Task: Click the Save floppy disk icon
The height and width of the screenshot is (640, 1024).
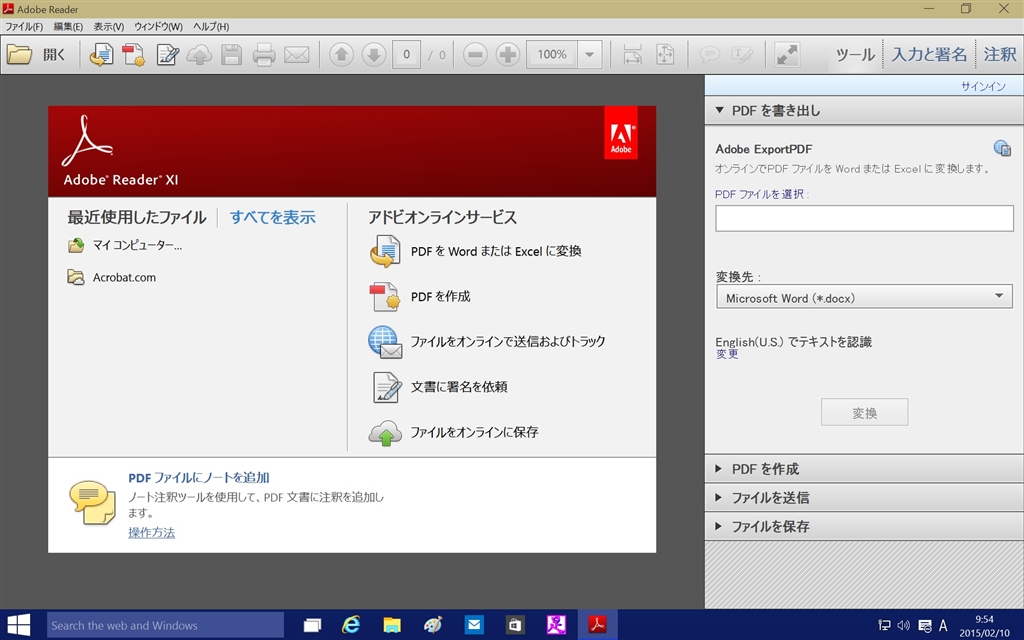Action: click(x=232, y=55)
